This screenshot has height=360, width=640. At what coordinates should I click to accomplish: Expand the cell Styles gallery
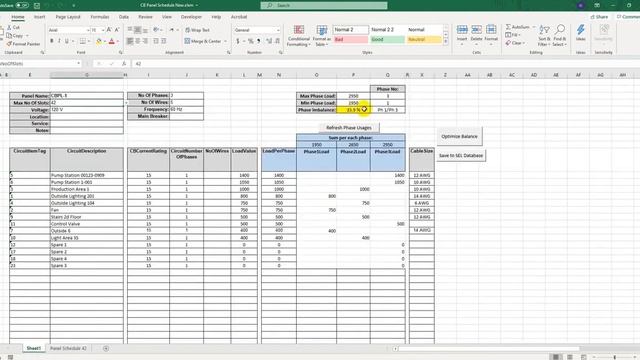pos(446,42)
